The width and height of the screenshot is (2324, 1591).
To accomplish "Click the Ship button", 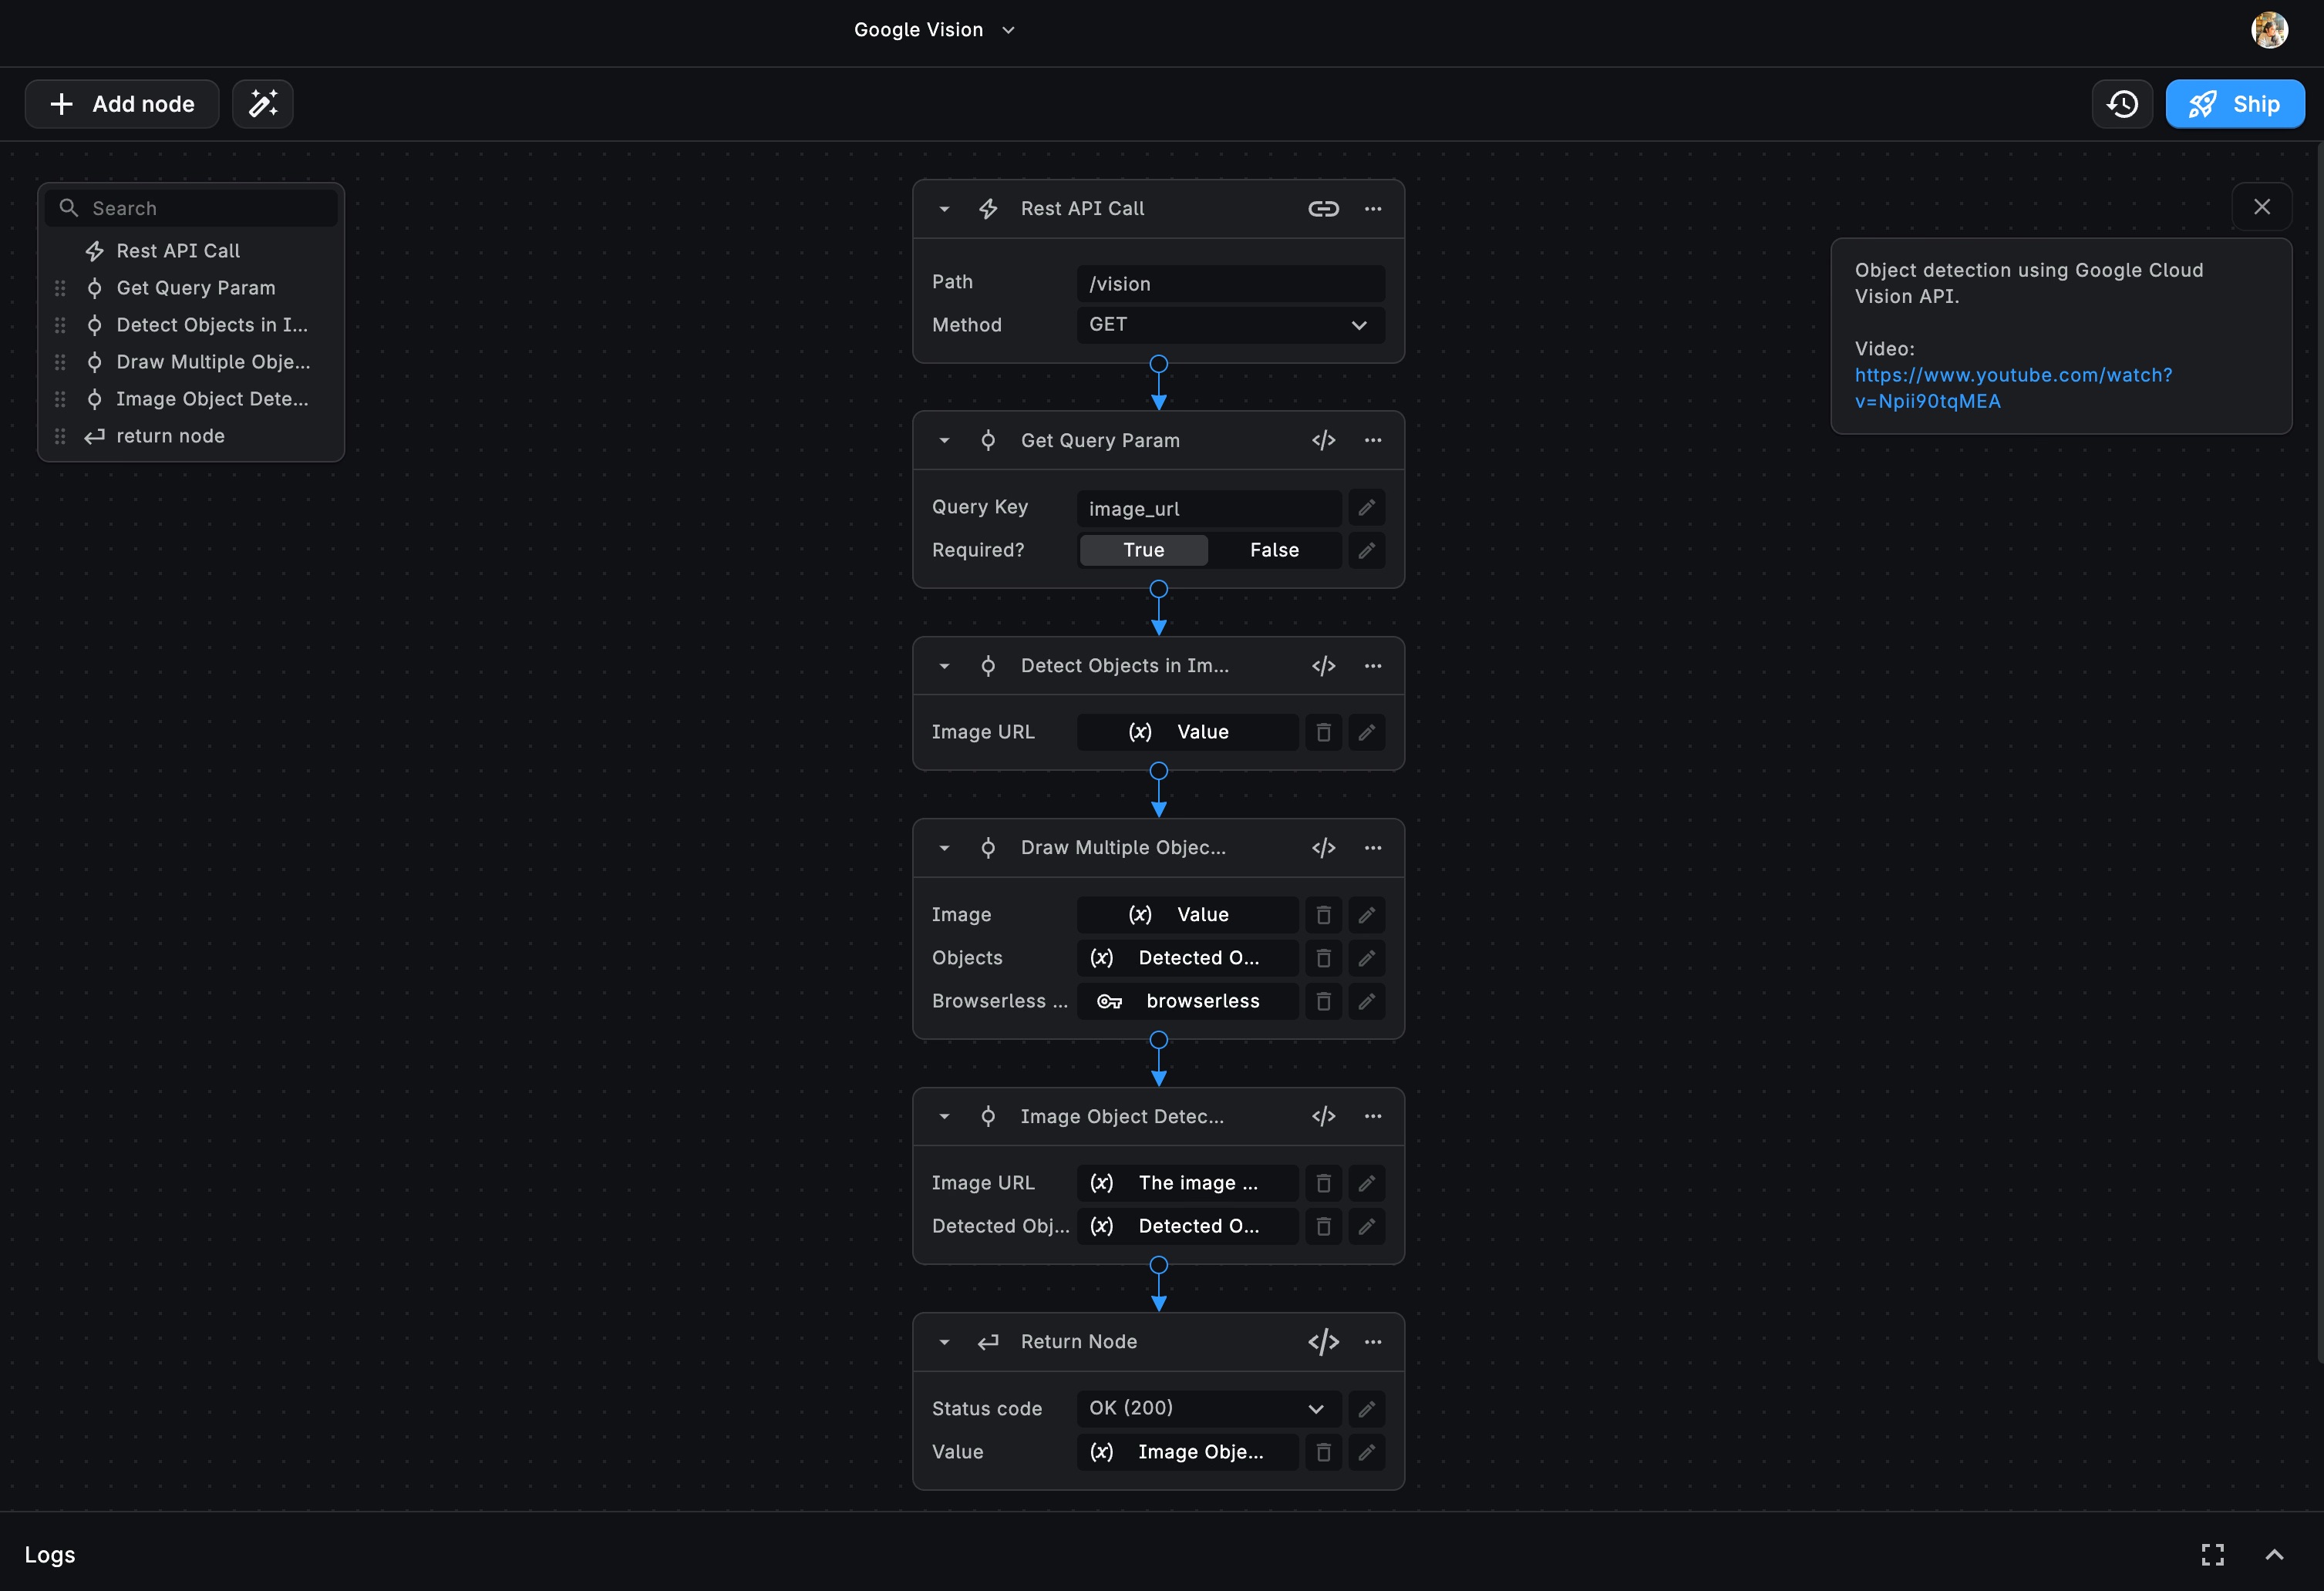I will pyautogui.click(x=2235, y=104).
